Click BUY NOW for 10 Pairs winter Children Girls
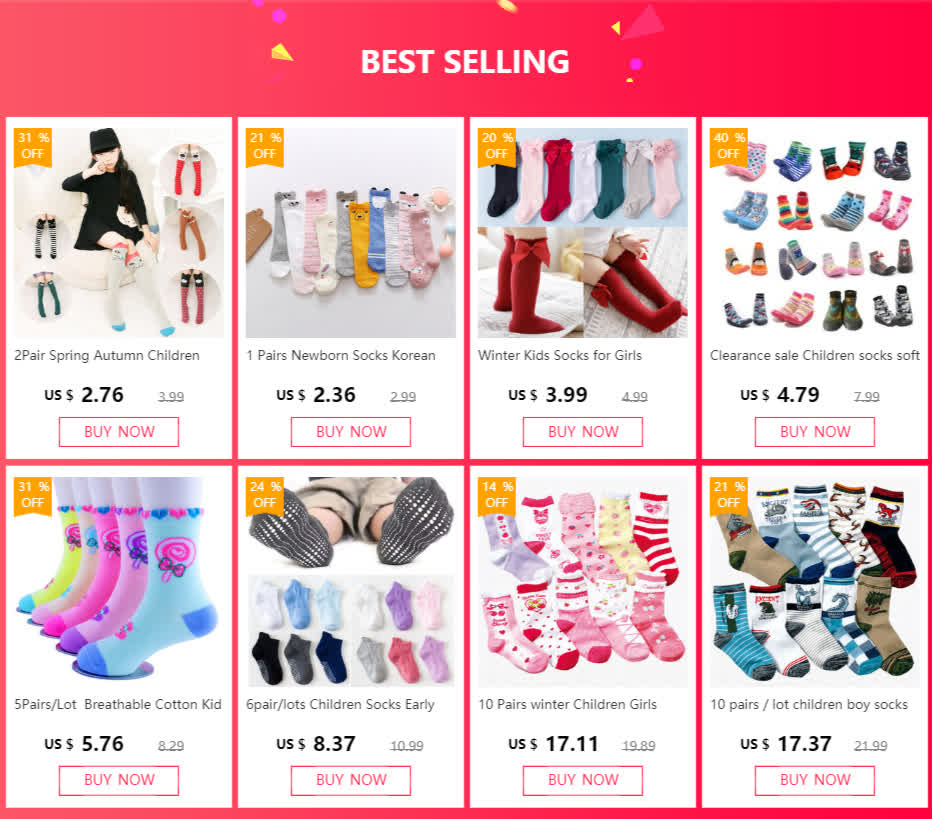Image resolution: width=932 pixels, height=819 pixels. [582, 780]
